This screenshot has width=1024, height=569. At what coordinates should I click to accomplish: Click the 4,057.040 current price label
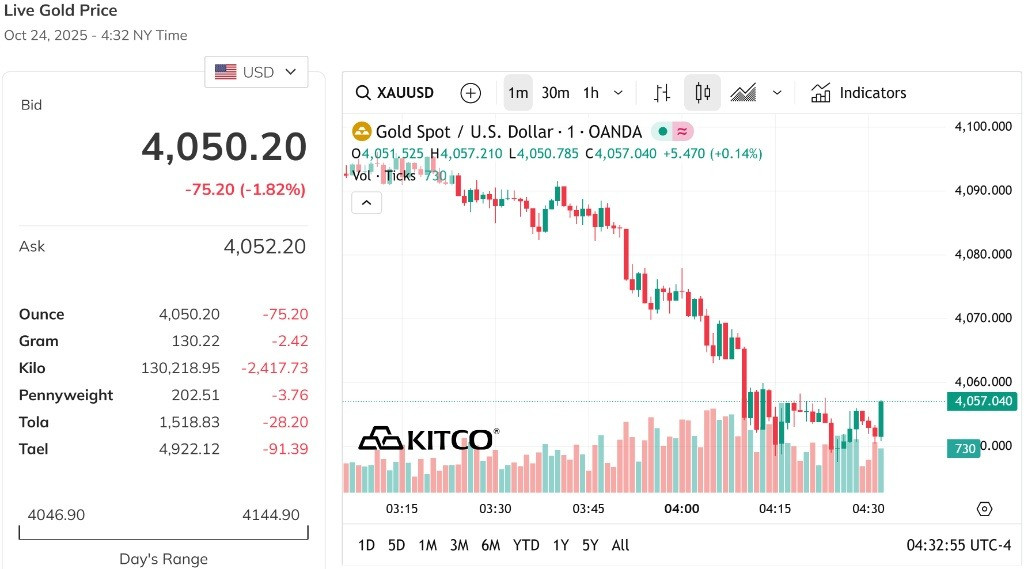982,401
